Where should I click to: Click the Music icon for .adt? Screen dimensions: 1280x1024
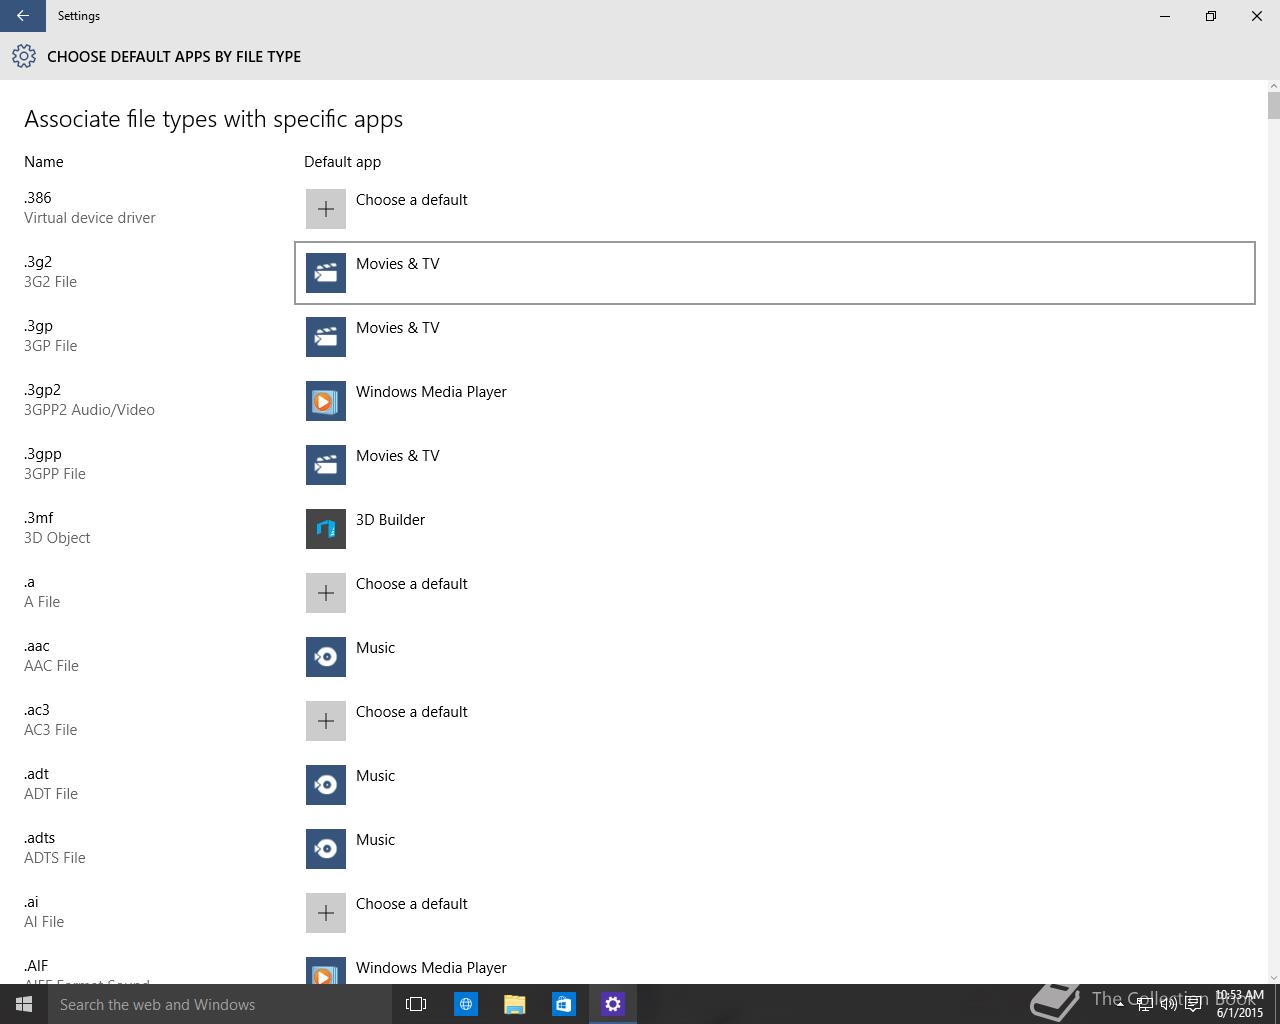326,785
